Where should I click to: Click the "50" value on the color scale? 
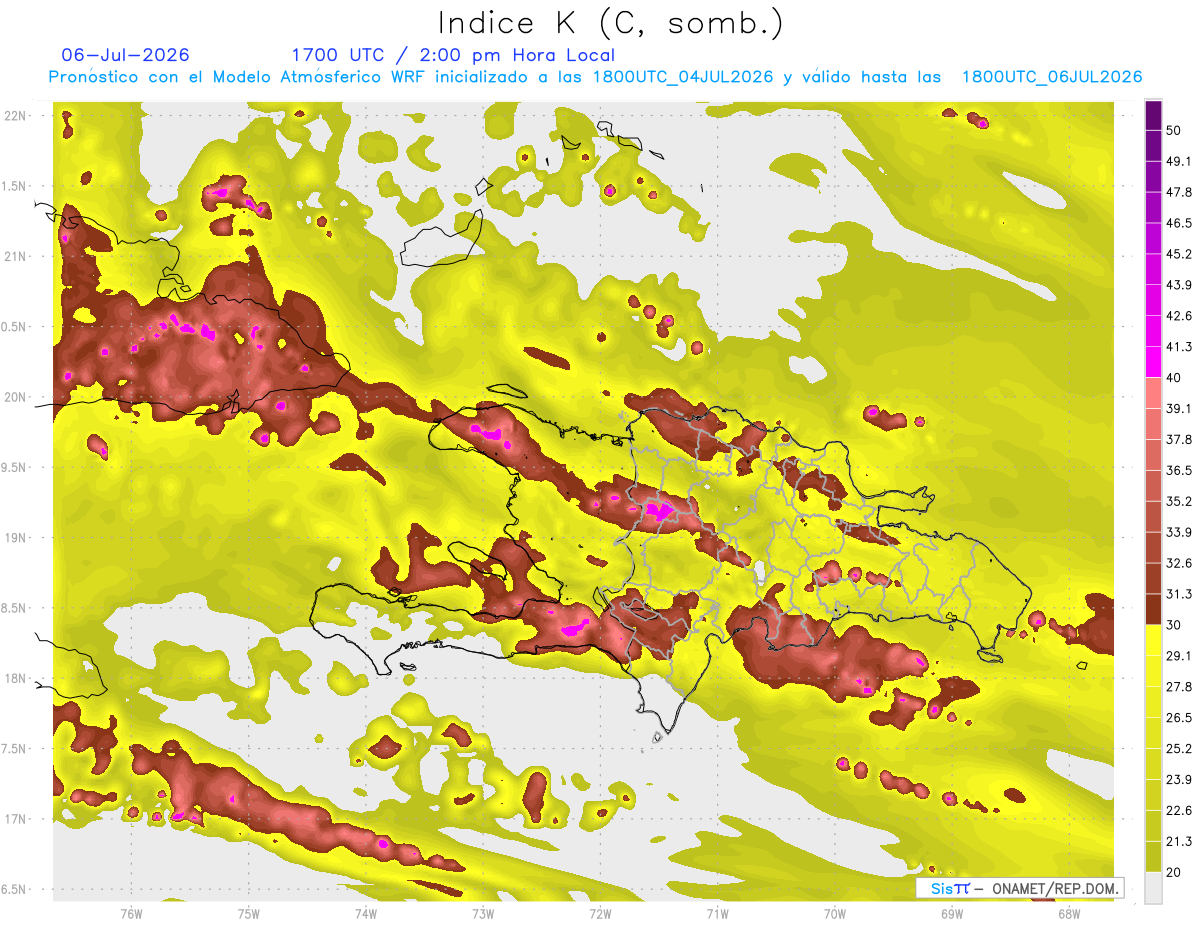coord(1173,130)
